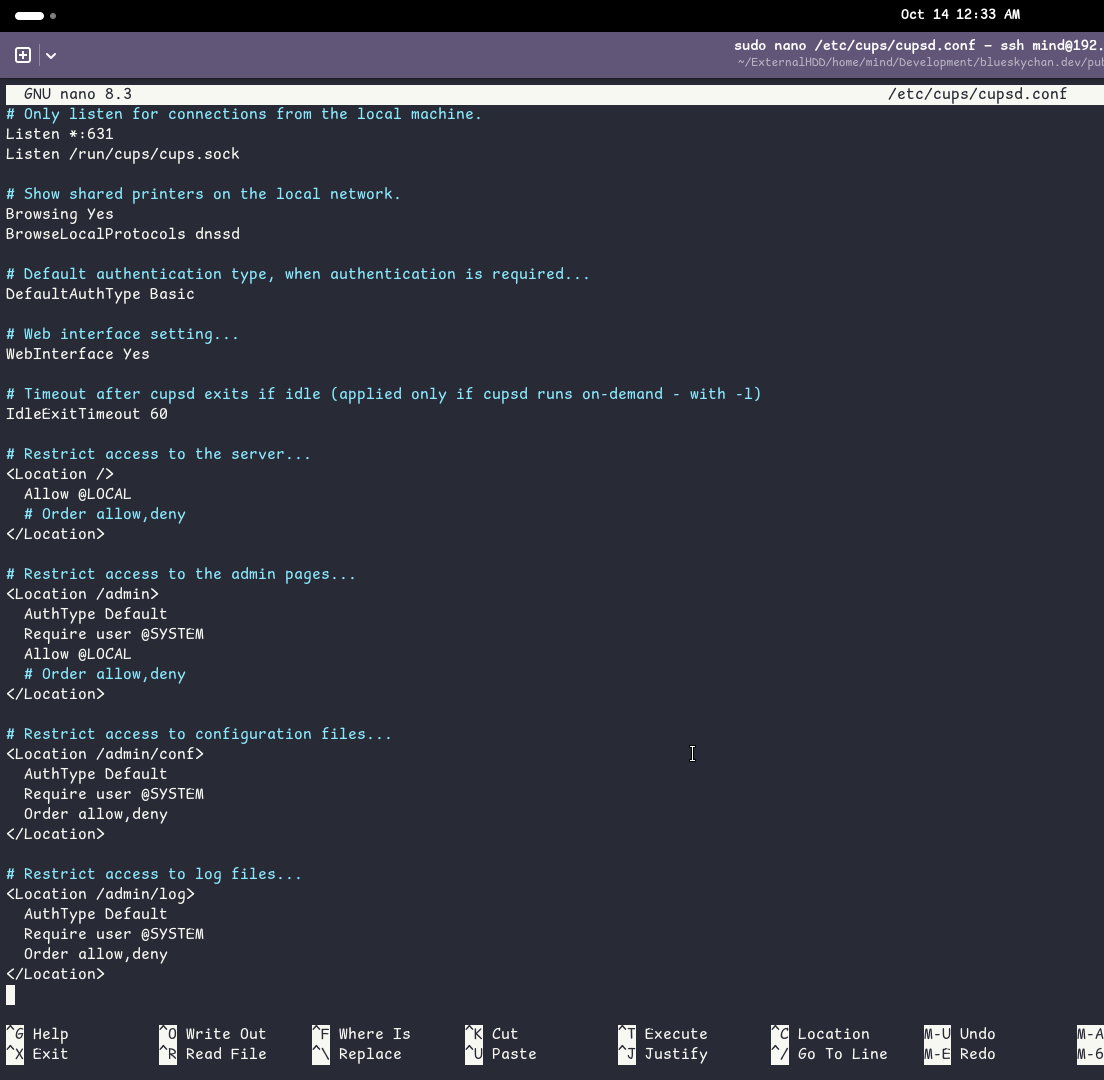Click the M-E Redo shortcut

point(959,1054)
